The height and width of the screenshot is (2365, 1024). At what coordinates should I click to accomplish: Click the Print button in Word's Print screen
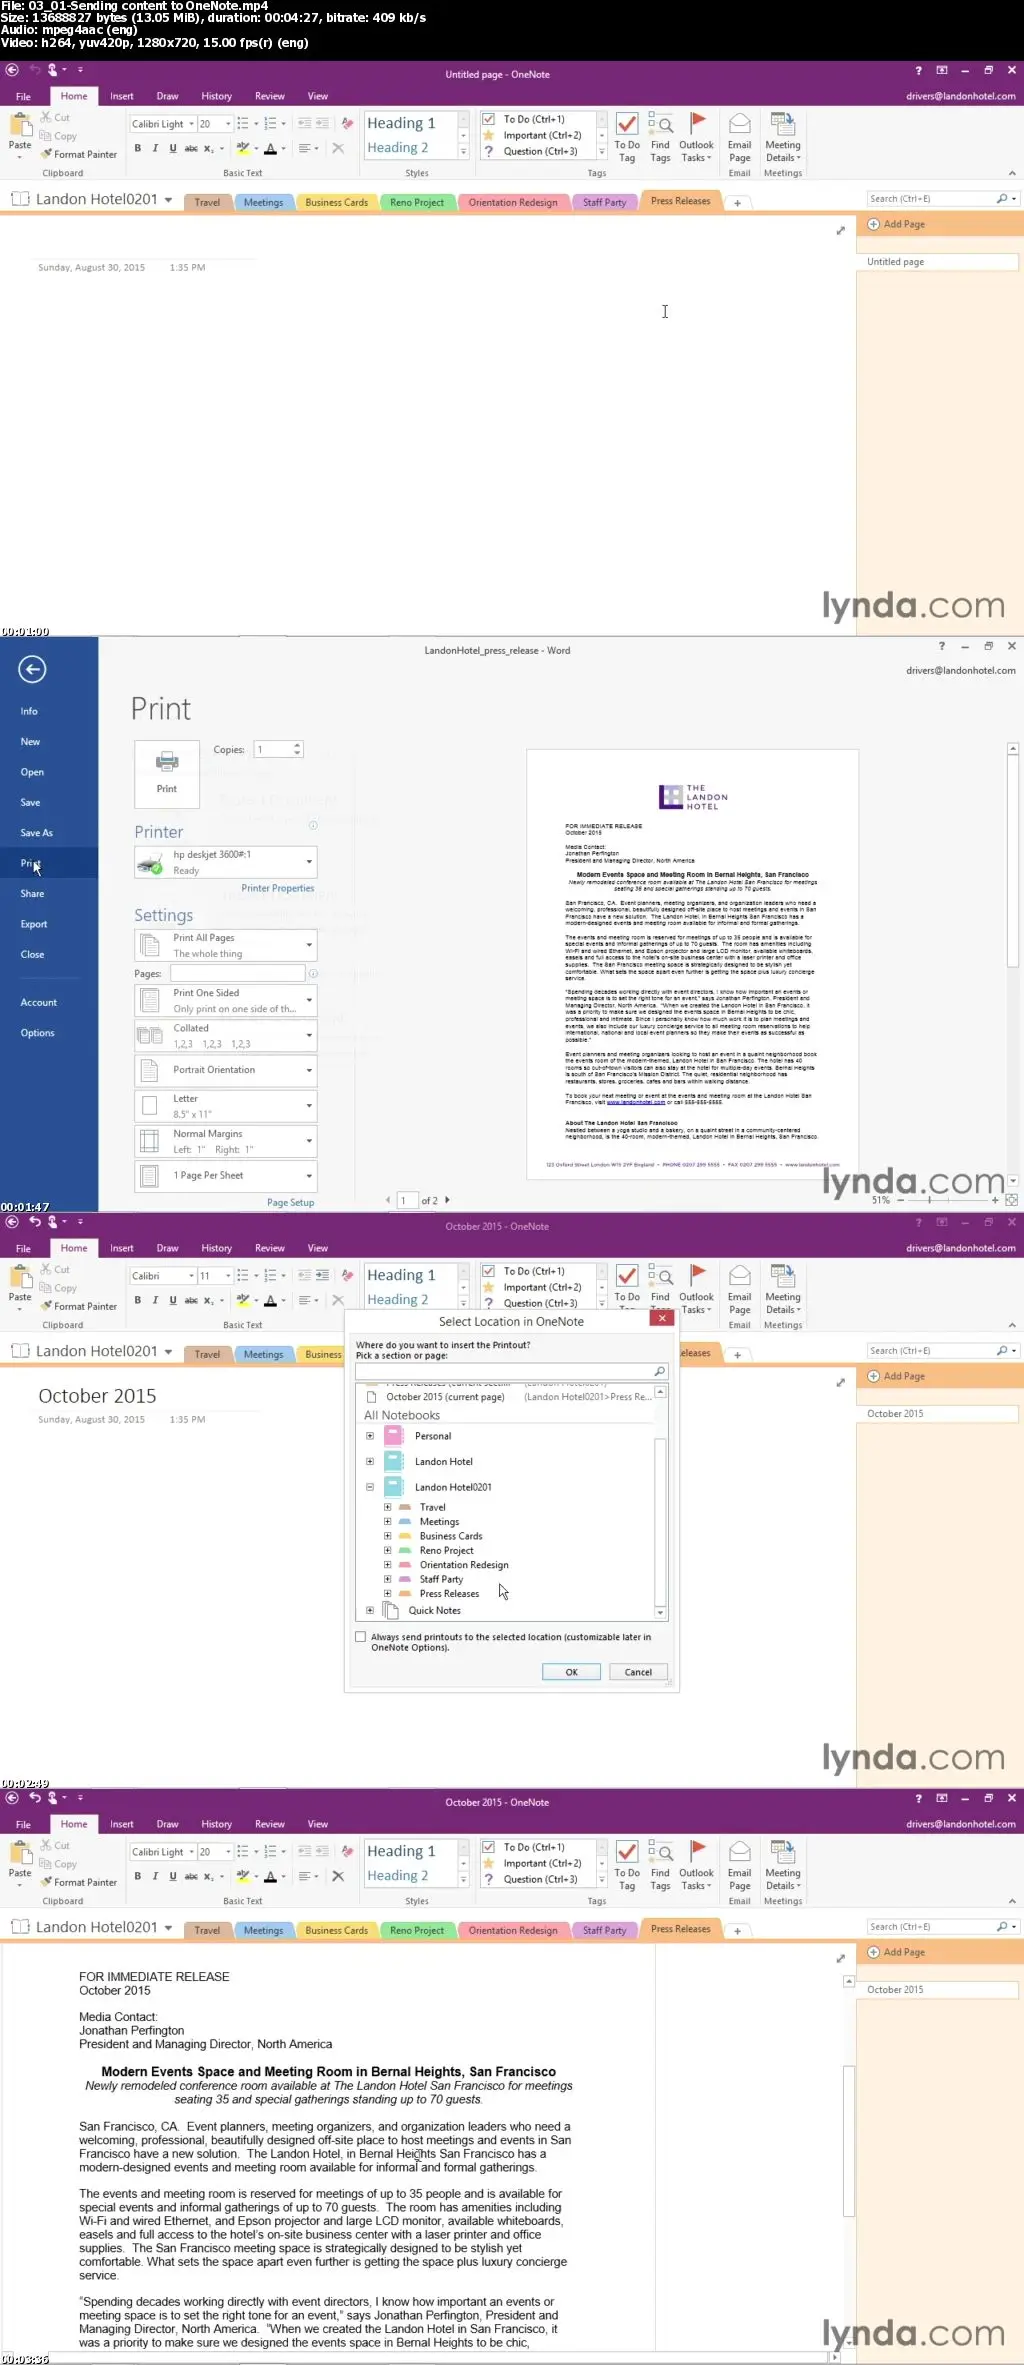(167, 773)
